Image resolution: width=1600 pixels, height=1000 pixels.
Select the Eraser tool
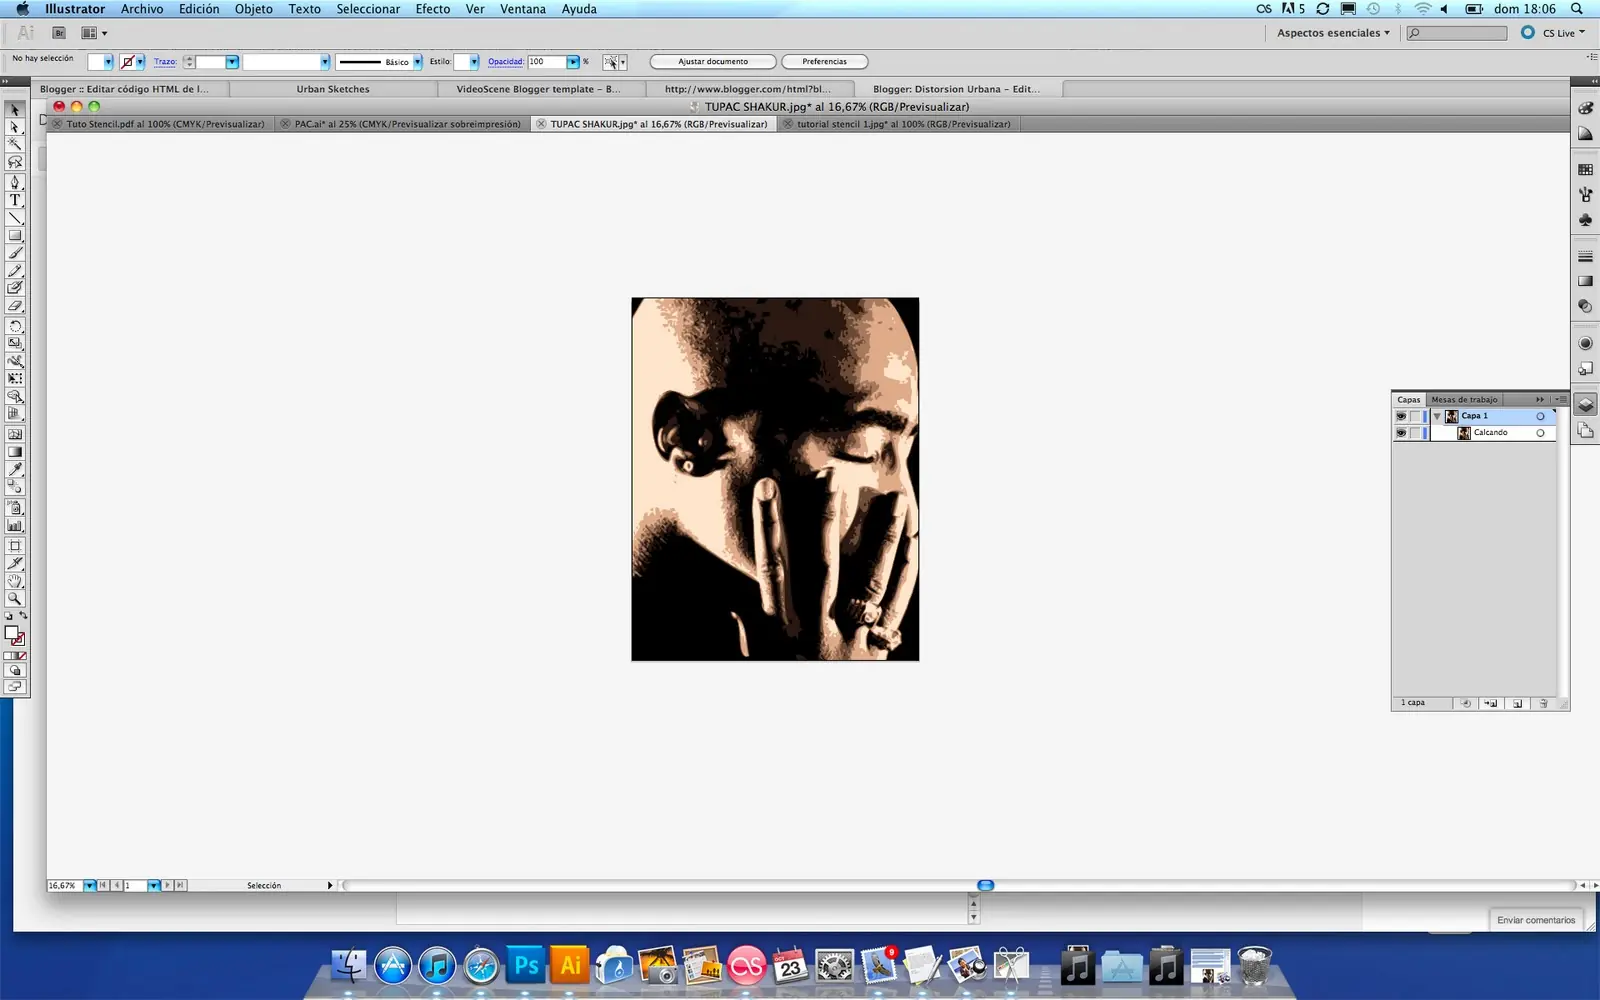(15, 306)
